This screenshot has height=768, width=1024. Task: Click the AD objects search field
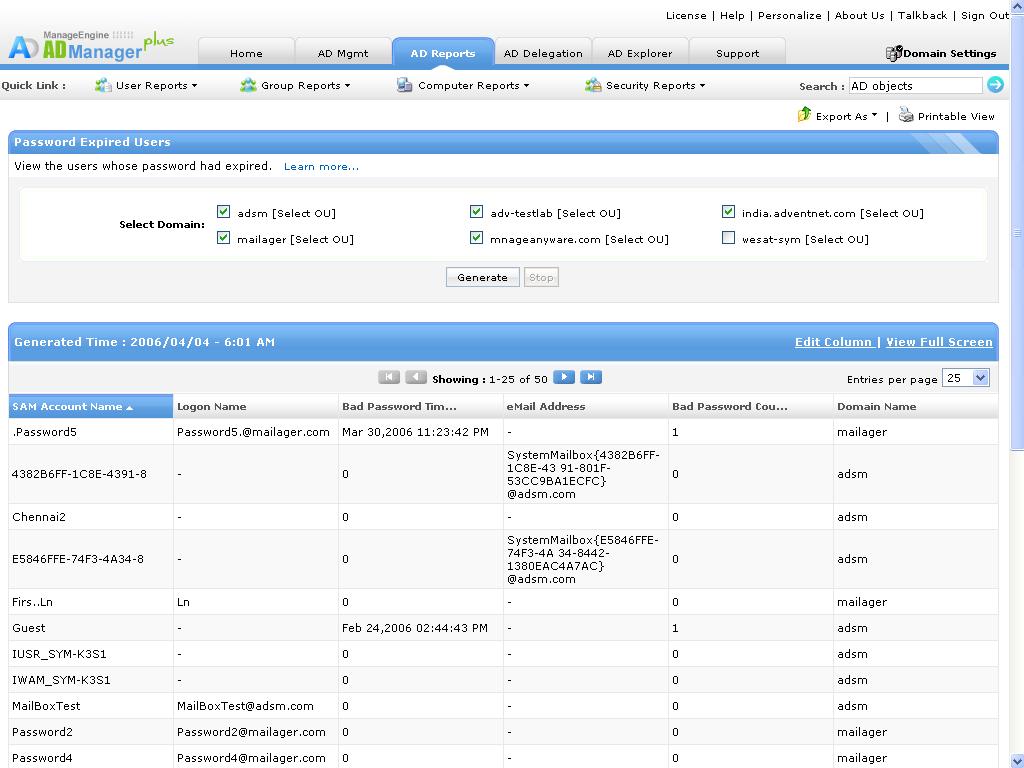914,86
